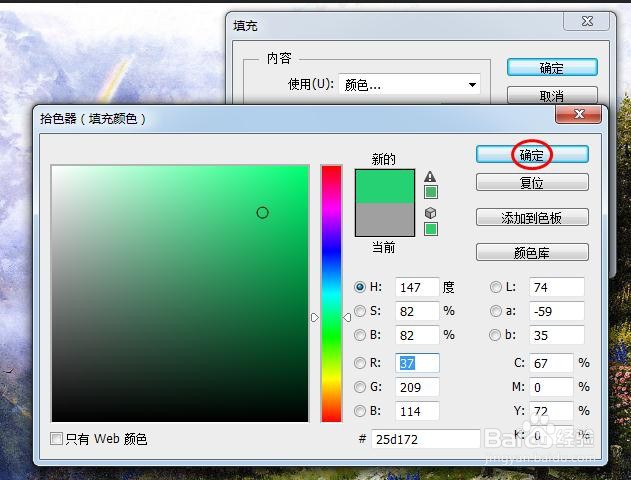
Task: Click the out-of-gamut warning triangle icon
Action: (x=430, y=176)
